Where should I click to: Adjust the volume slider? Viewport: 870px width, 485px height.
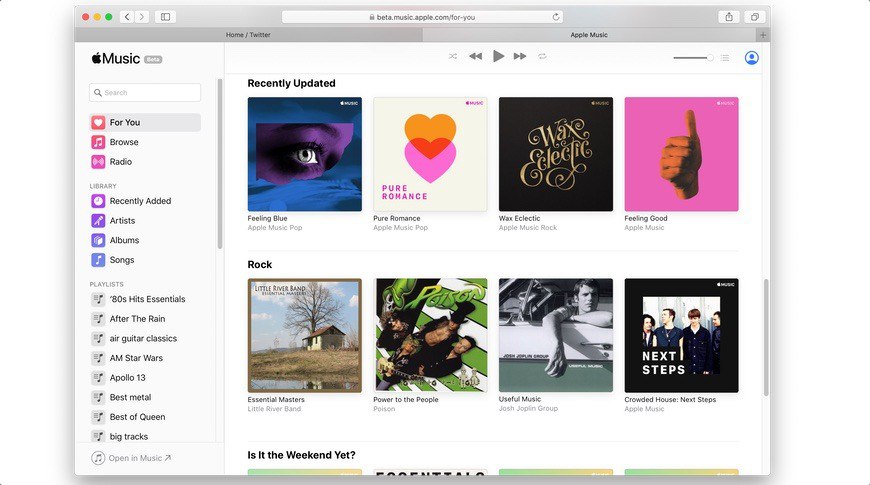click(x=693, y=58)
